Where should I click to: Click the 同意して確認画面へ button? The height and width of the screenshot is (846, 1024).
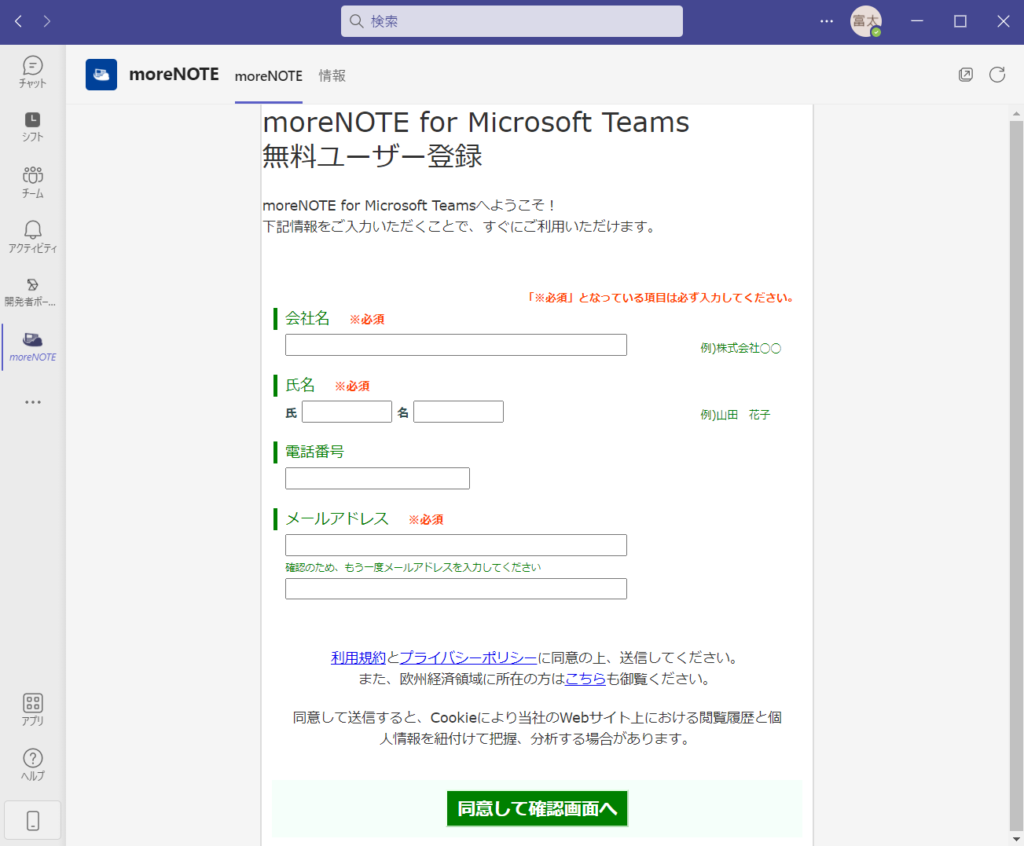click(537, 809)
